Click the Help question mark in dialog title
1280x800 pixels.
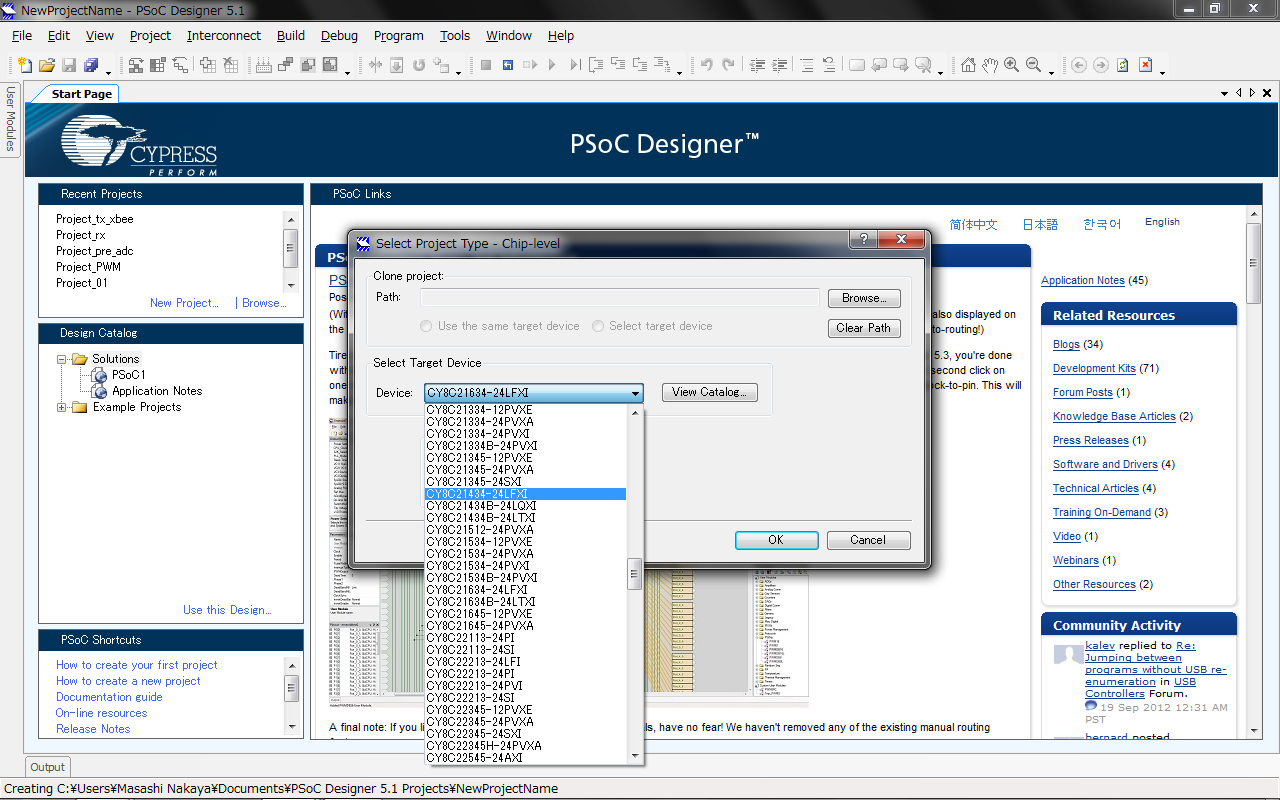[864, 240]
